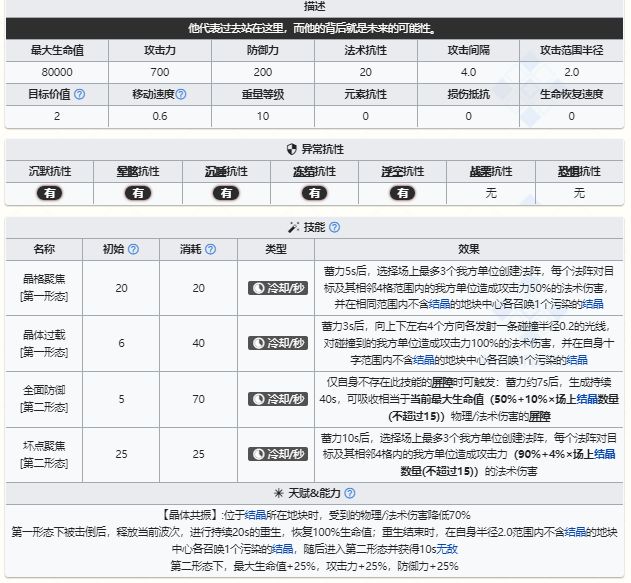Click 有 badge under 浮空抗性

pyautogui.click(x=403, y=193)
